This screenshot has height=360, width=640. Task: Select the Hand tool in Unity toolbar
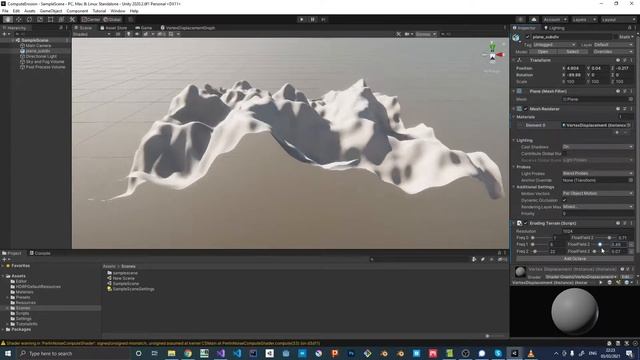pyautogui.click(x=8, y=19)
